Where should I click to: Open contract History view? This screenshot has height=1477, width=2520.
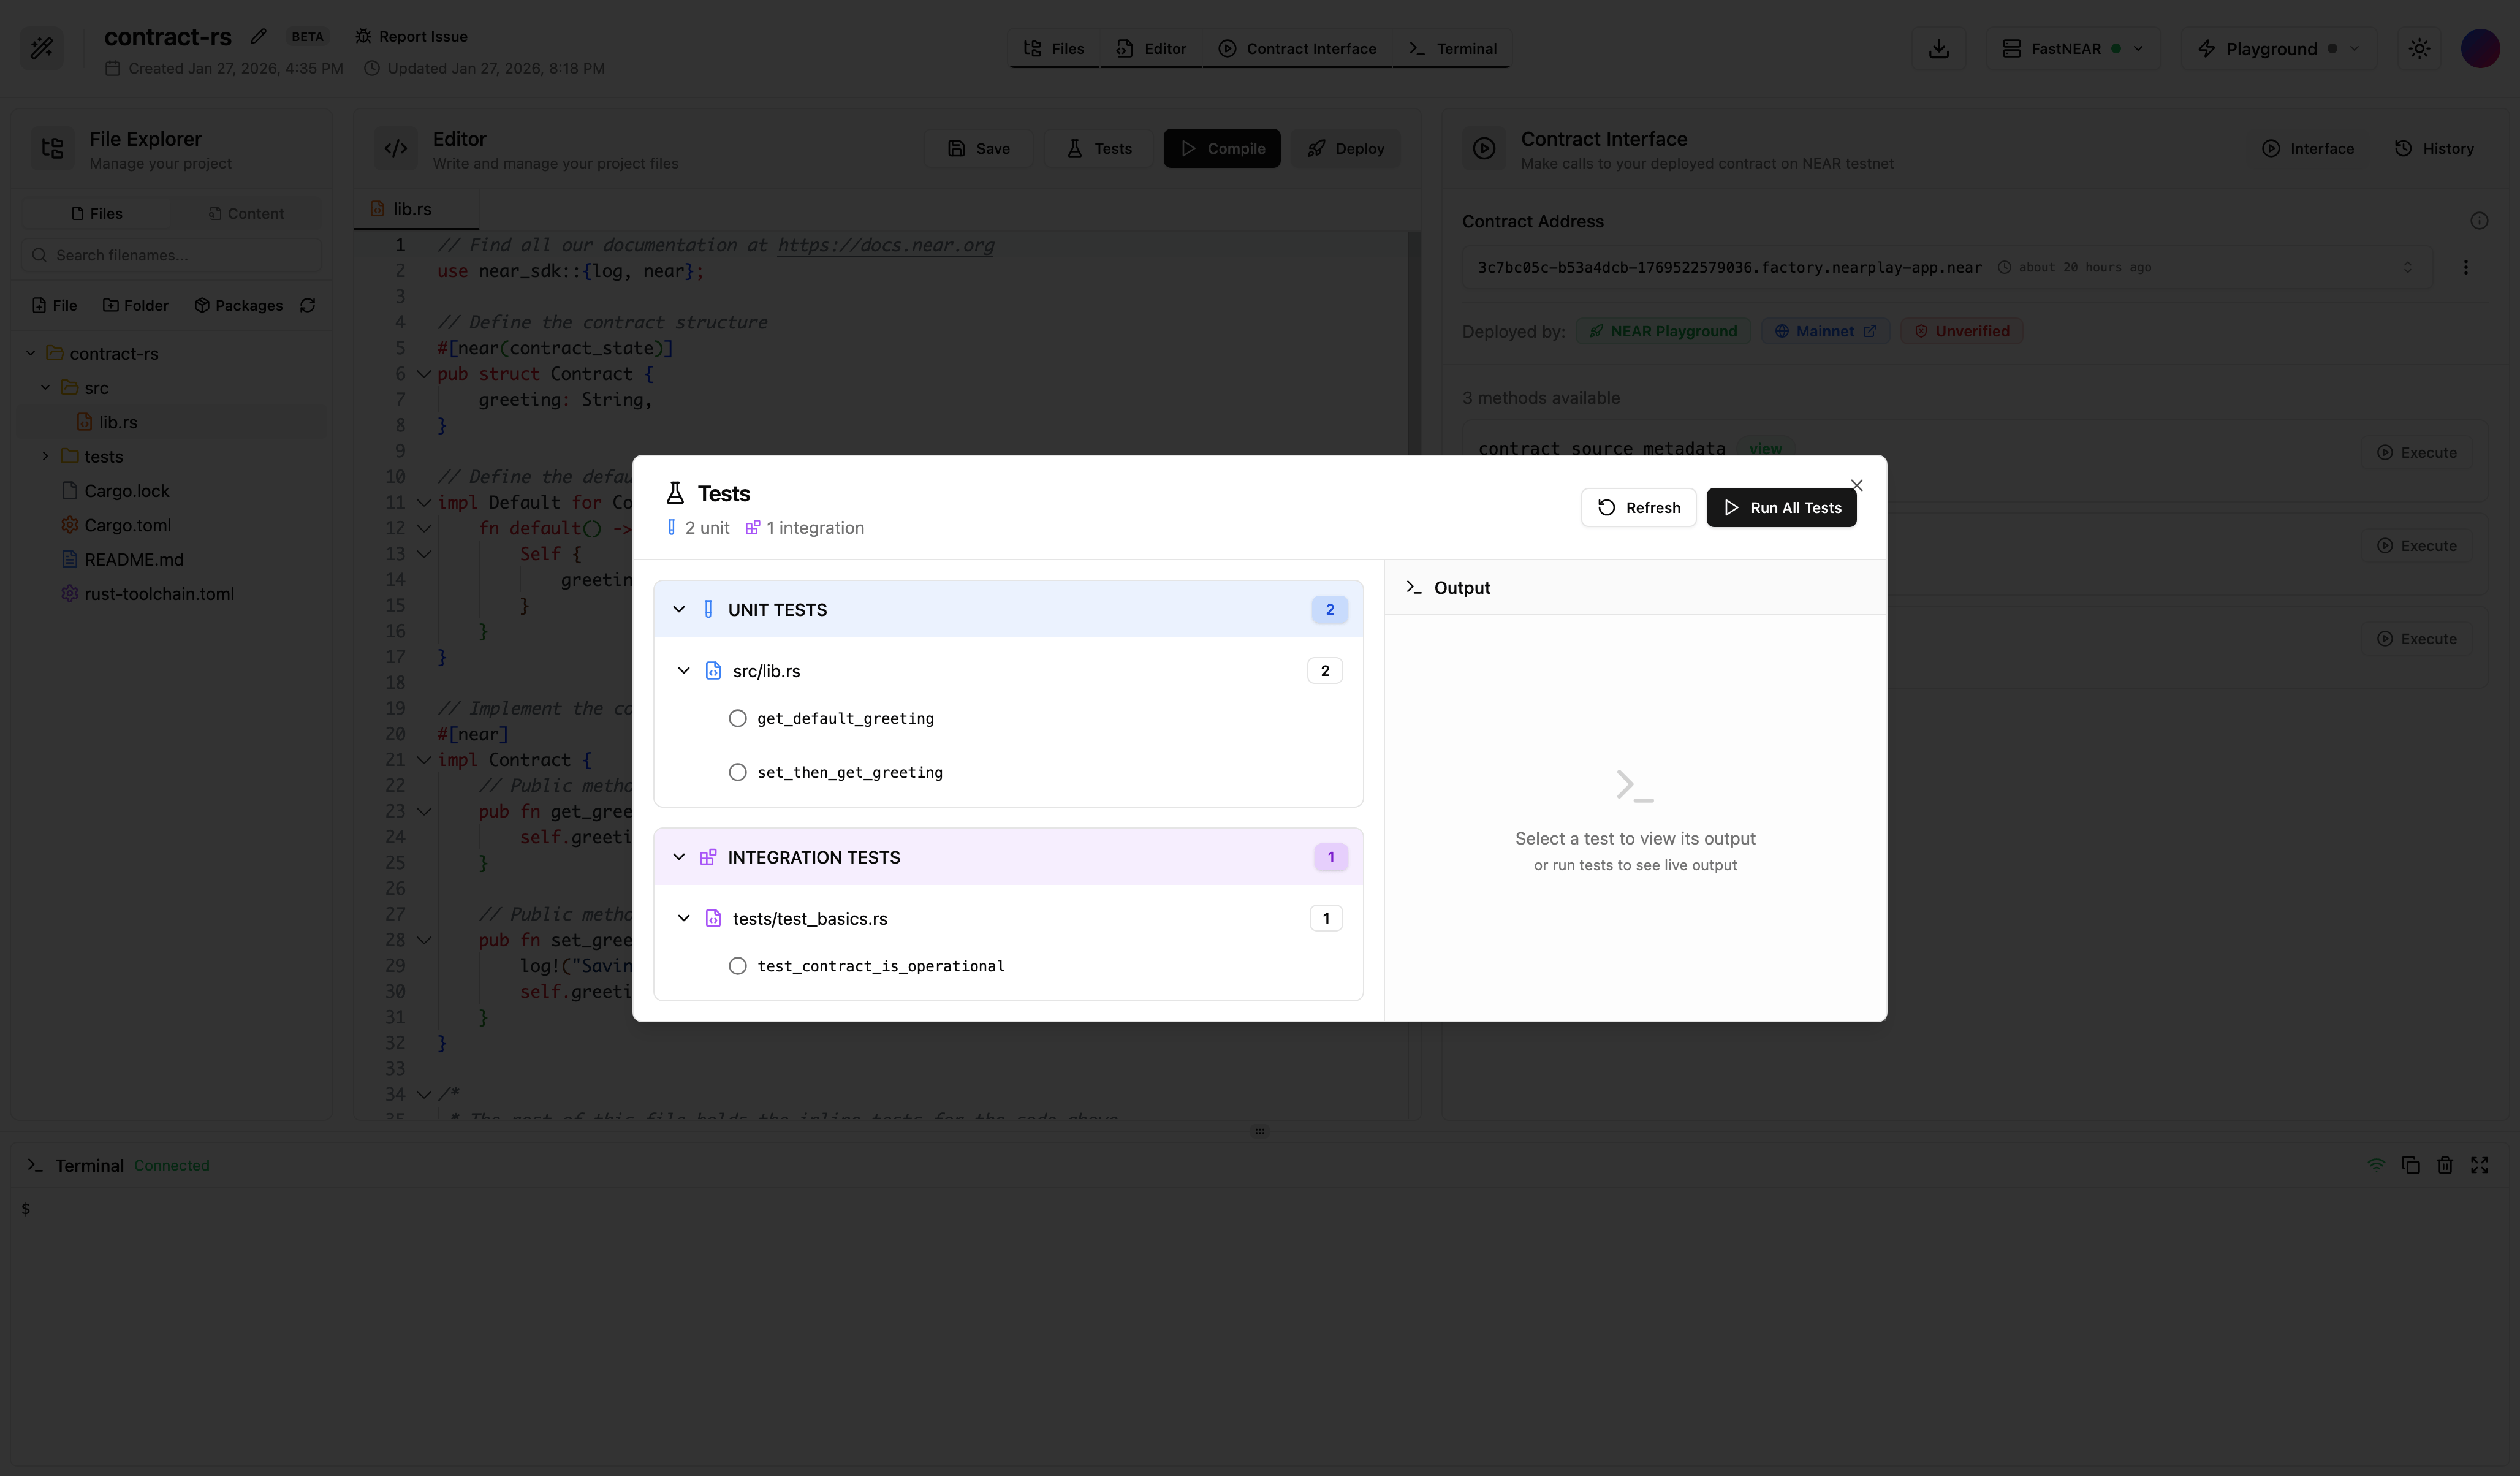click(x=2434, y=148)
